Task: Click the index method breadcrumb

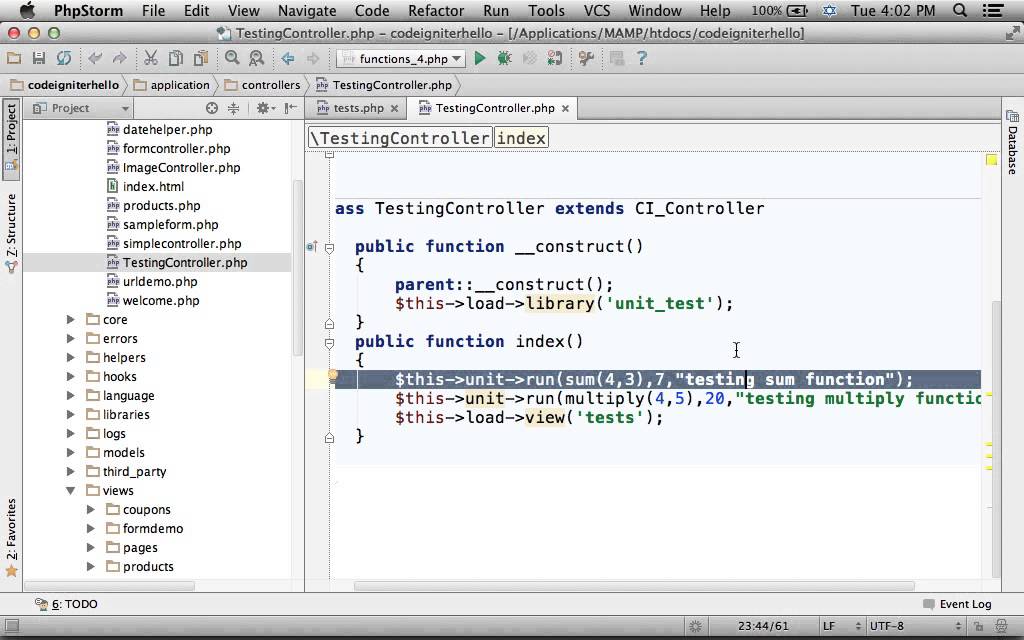Action: (x=520, y=138)
